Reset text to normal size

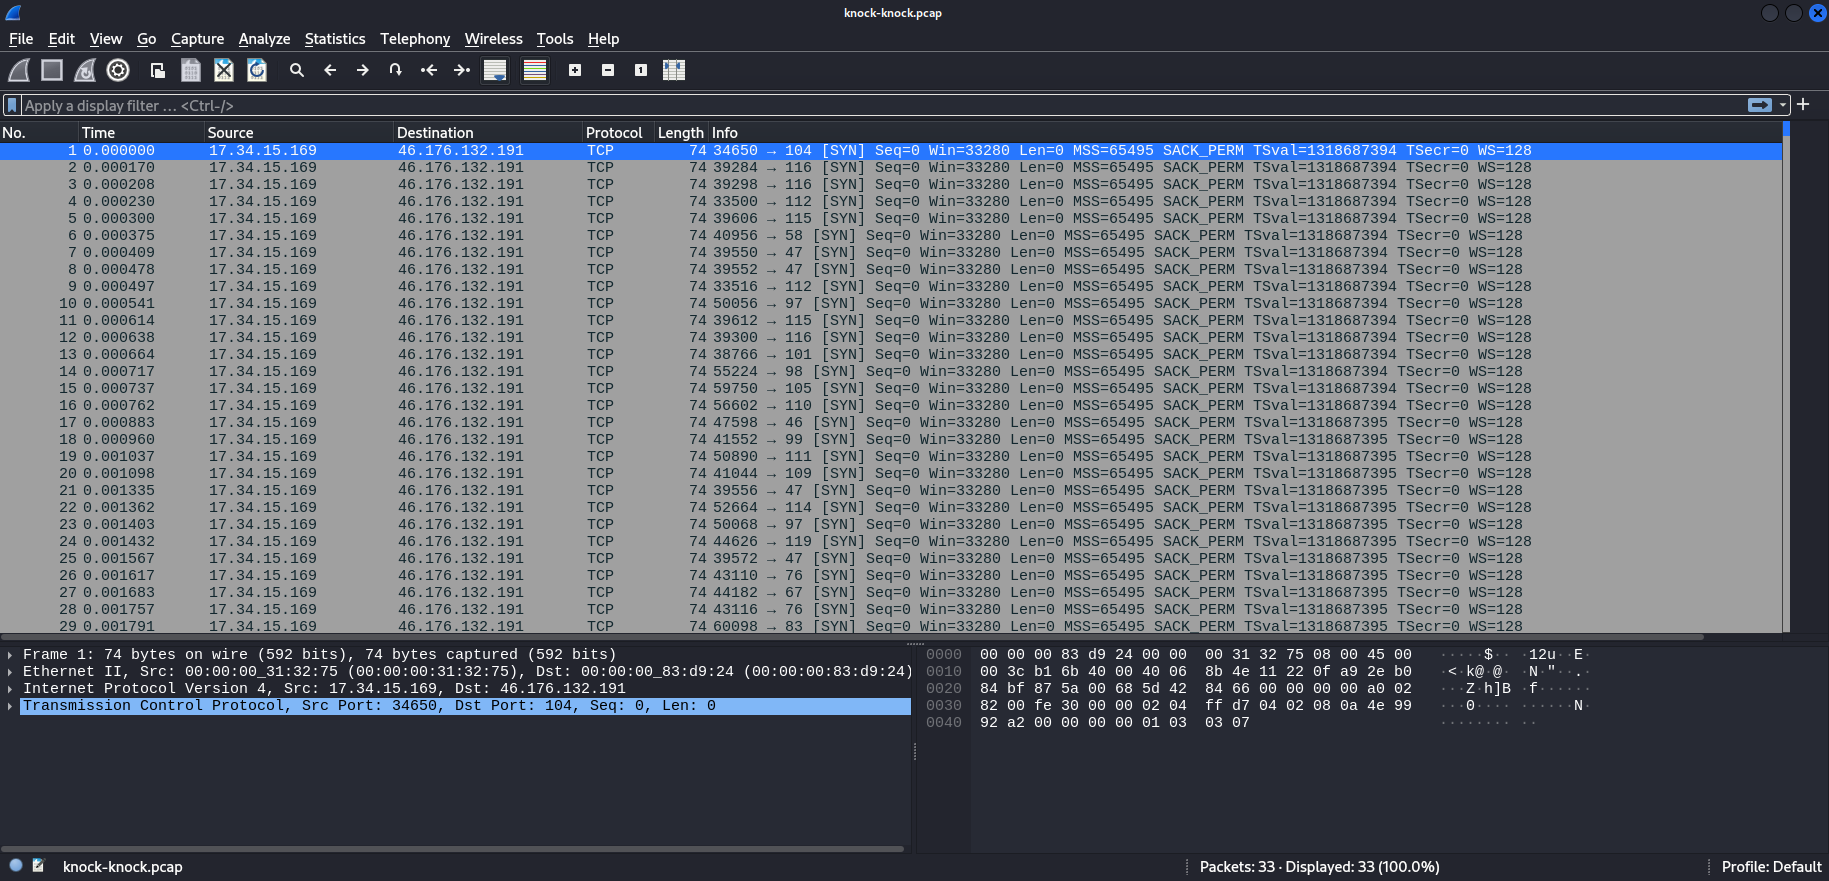pos(641,70)
